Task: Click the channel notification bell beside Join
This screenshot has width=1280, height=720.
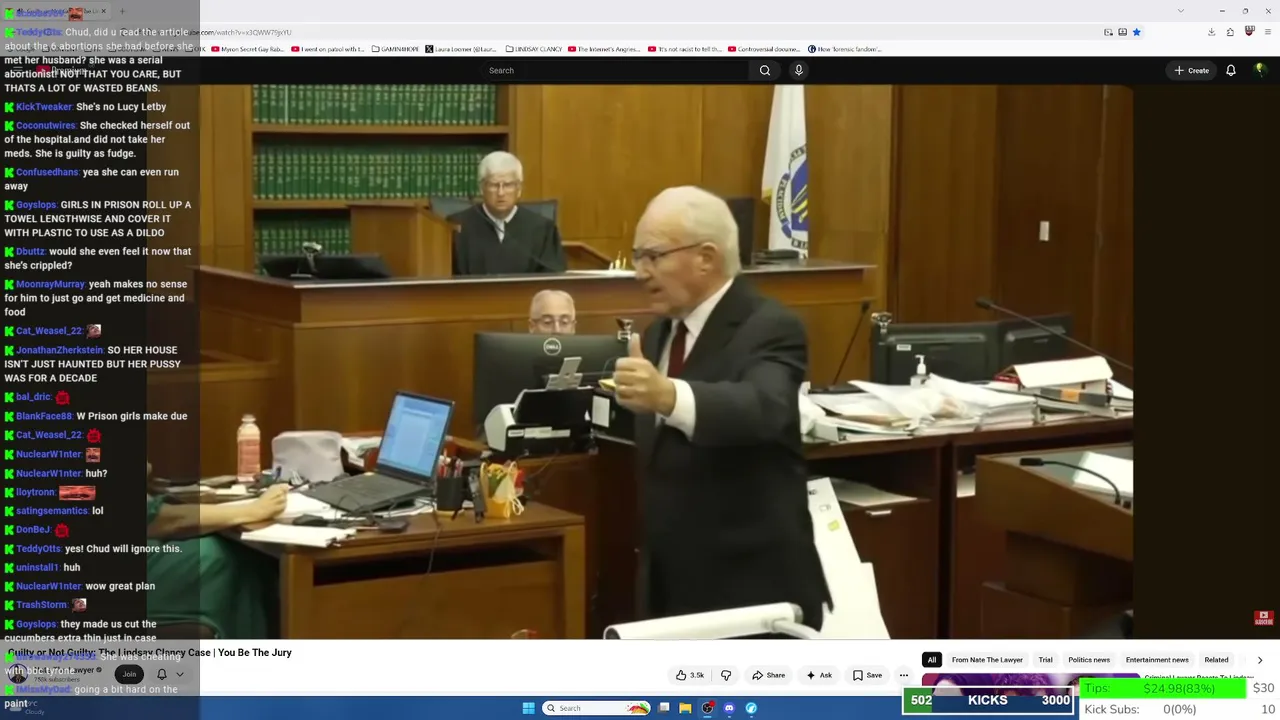Action: pyautogui.click(x=161, y=674)
